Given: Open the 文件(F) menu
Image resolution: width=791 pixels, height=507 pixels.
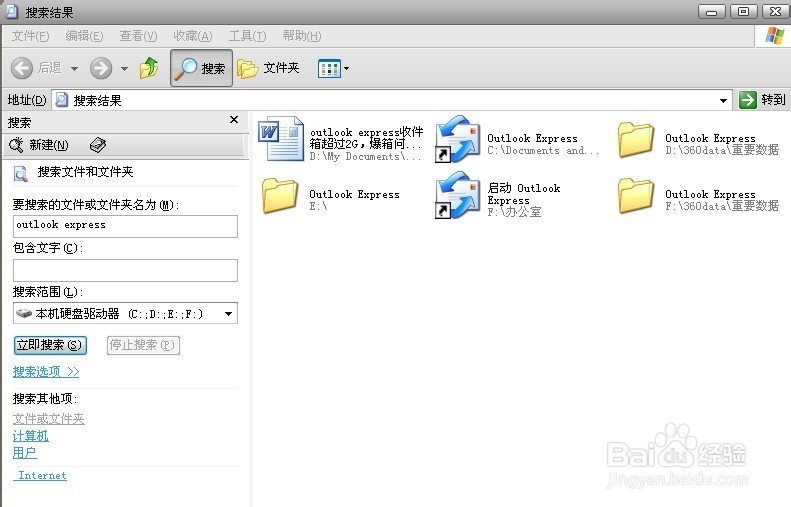Looking at the screenshot, I should [x=30, y=36].
